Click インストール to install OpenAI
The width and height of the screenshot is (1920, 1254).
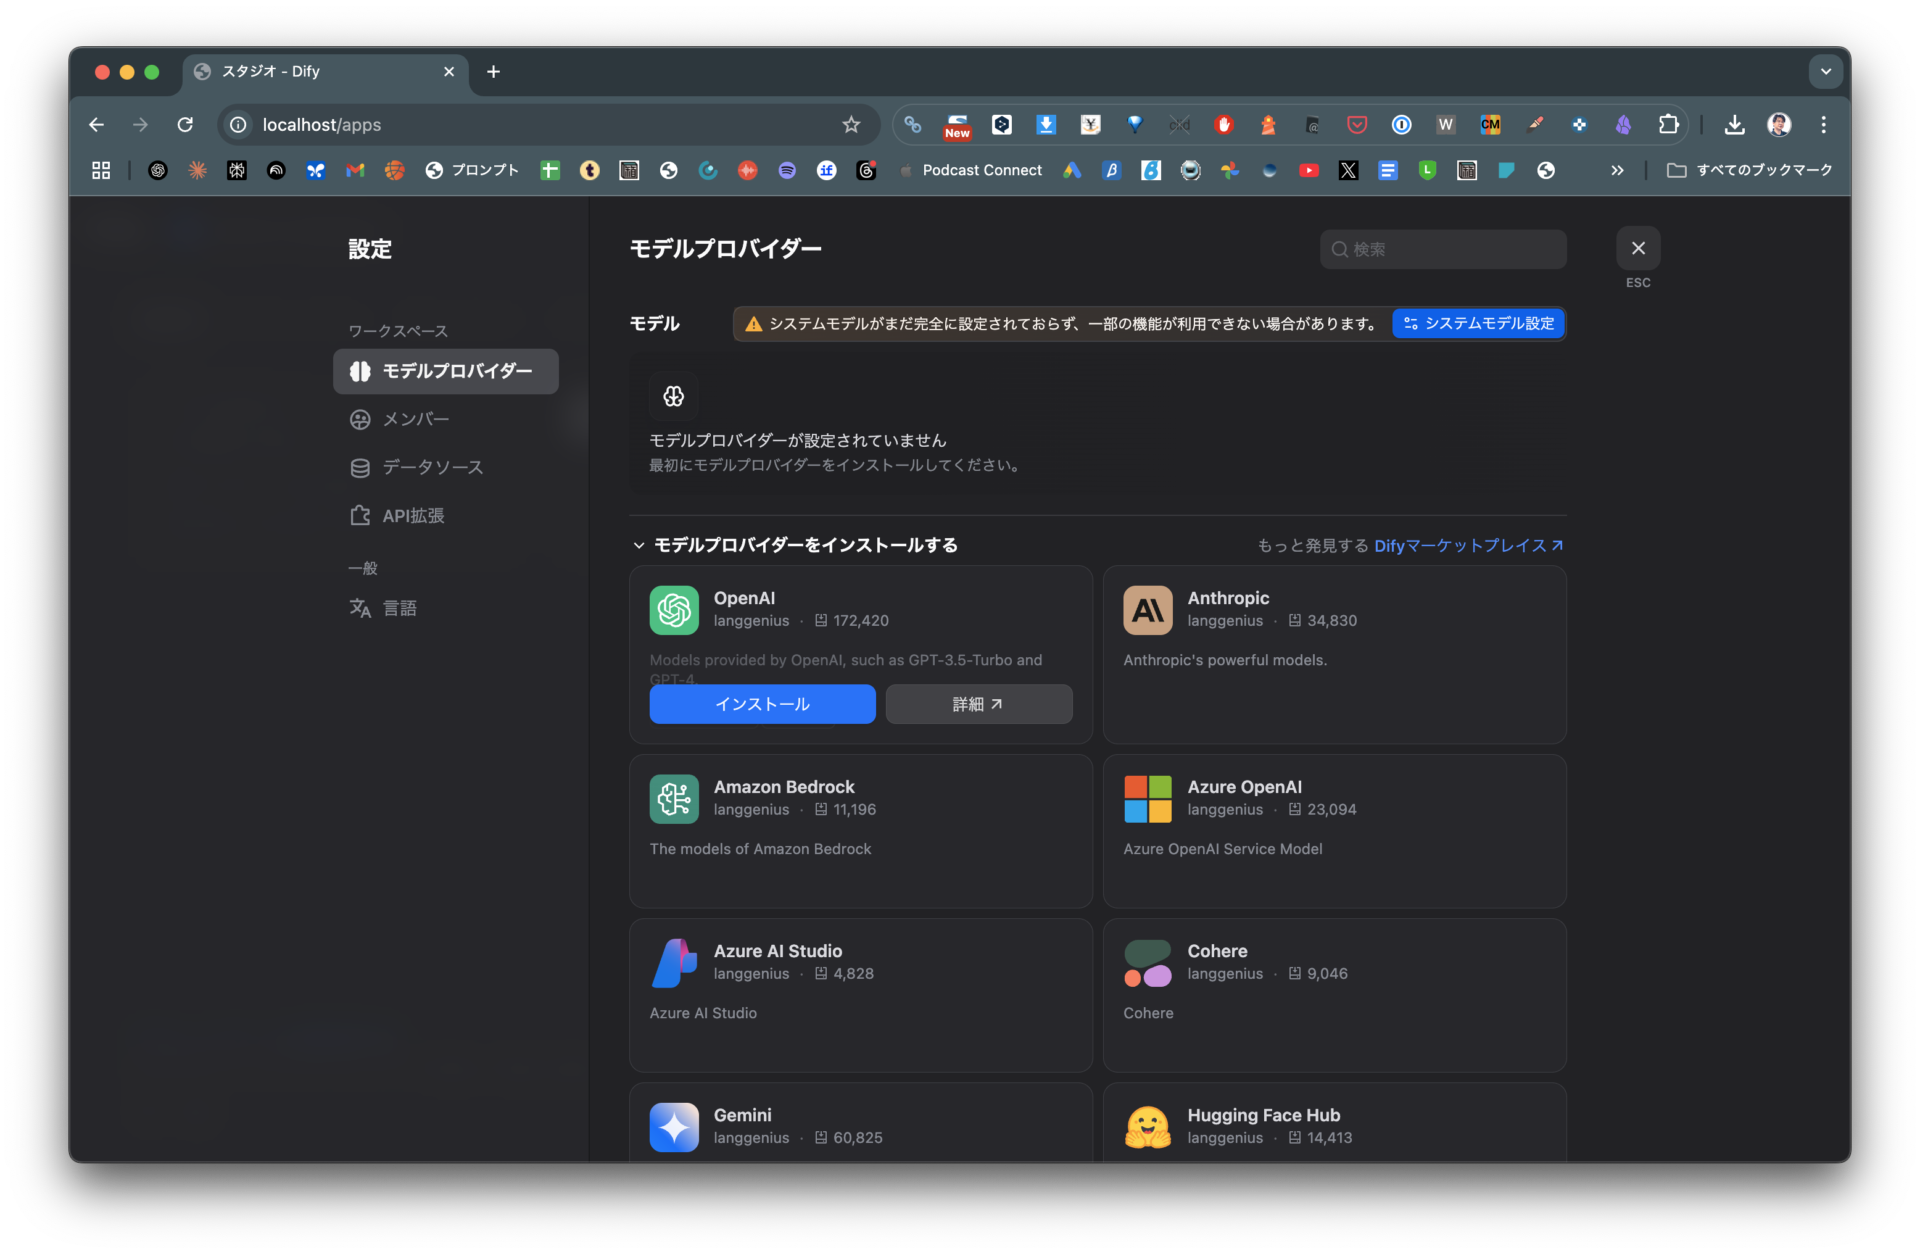[761, 703]
